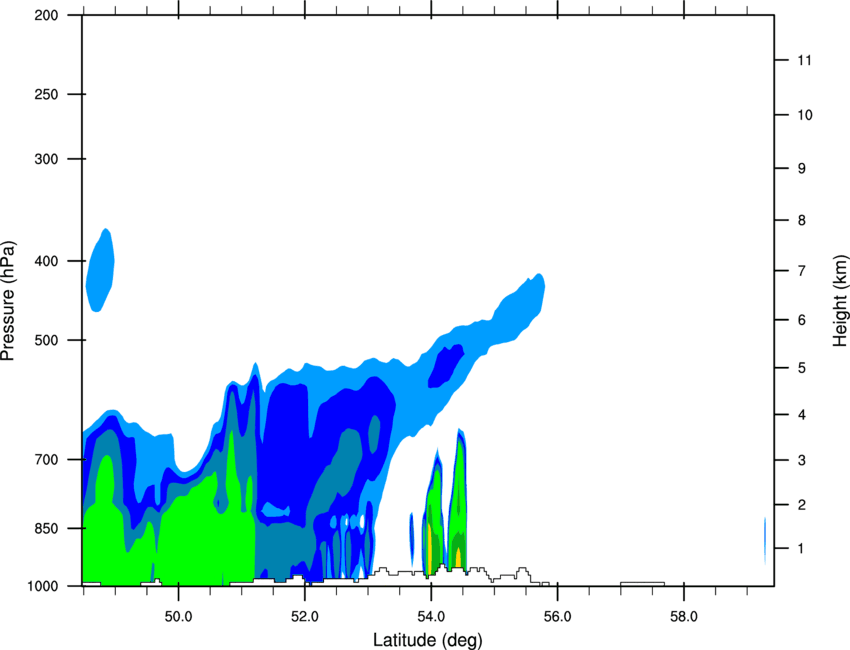
Task: Select the 300 pressure tick label
Action: pyautogui.click(x=46, y=159)
